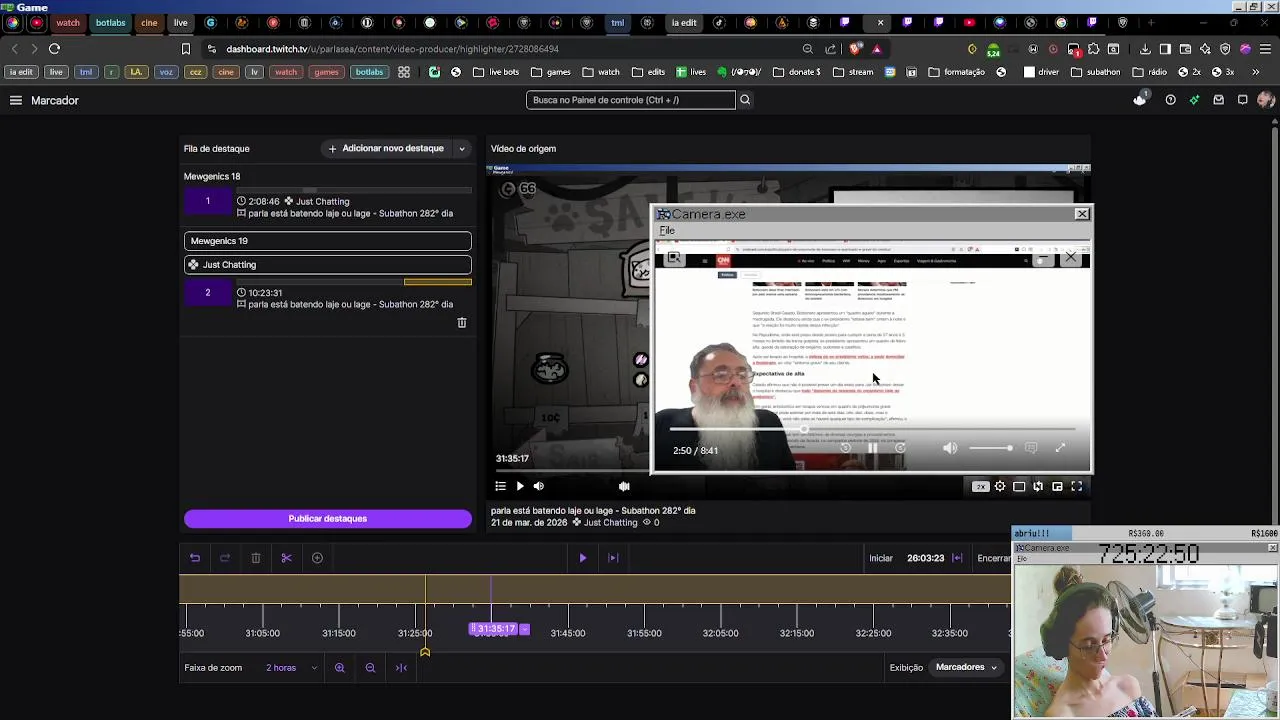Enter fullscreen for source video
This screenshot has width=1280, height=720.
(x=1077, y=486)
